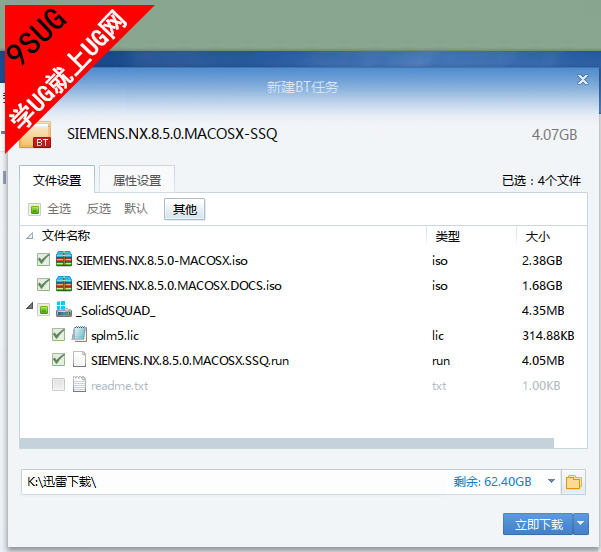Click the 立即下载 button

pos(538,524)
